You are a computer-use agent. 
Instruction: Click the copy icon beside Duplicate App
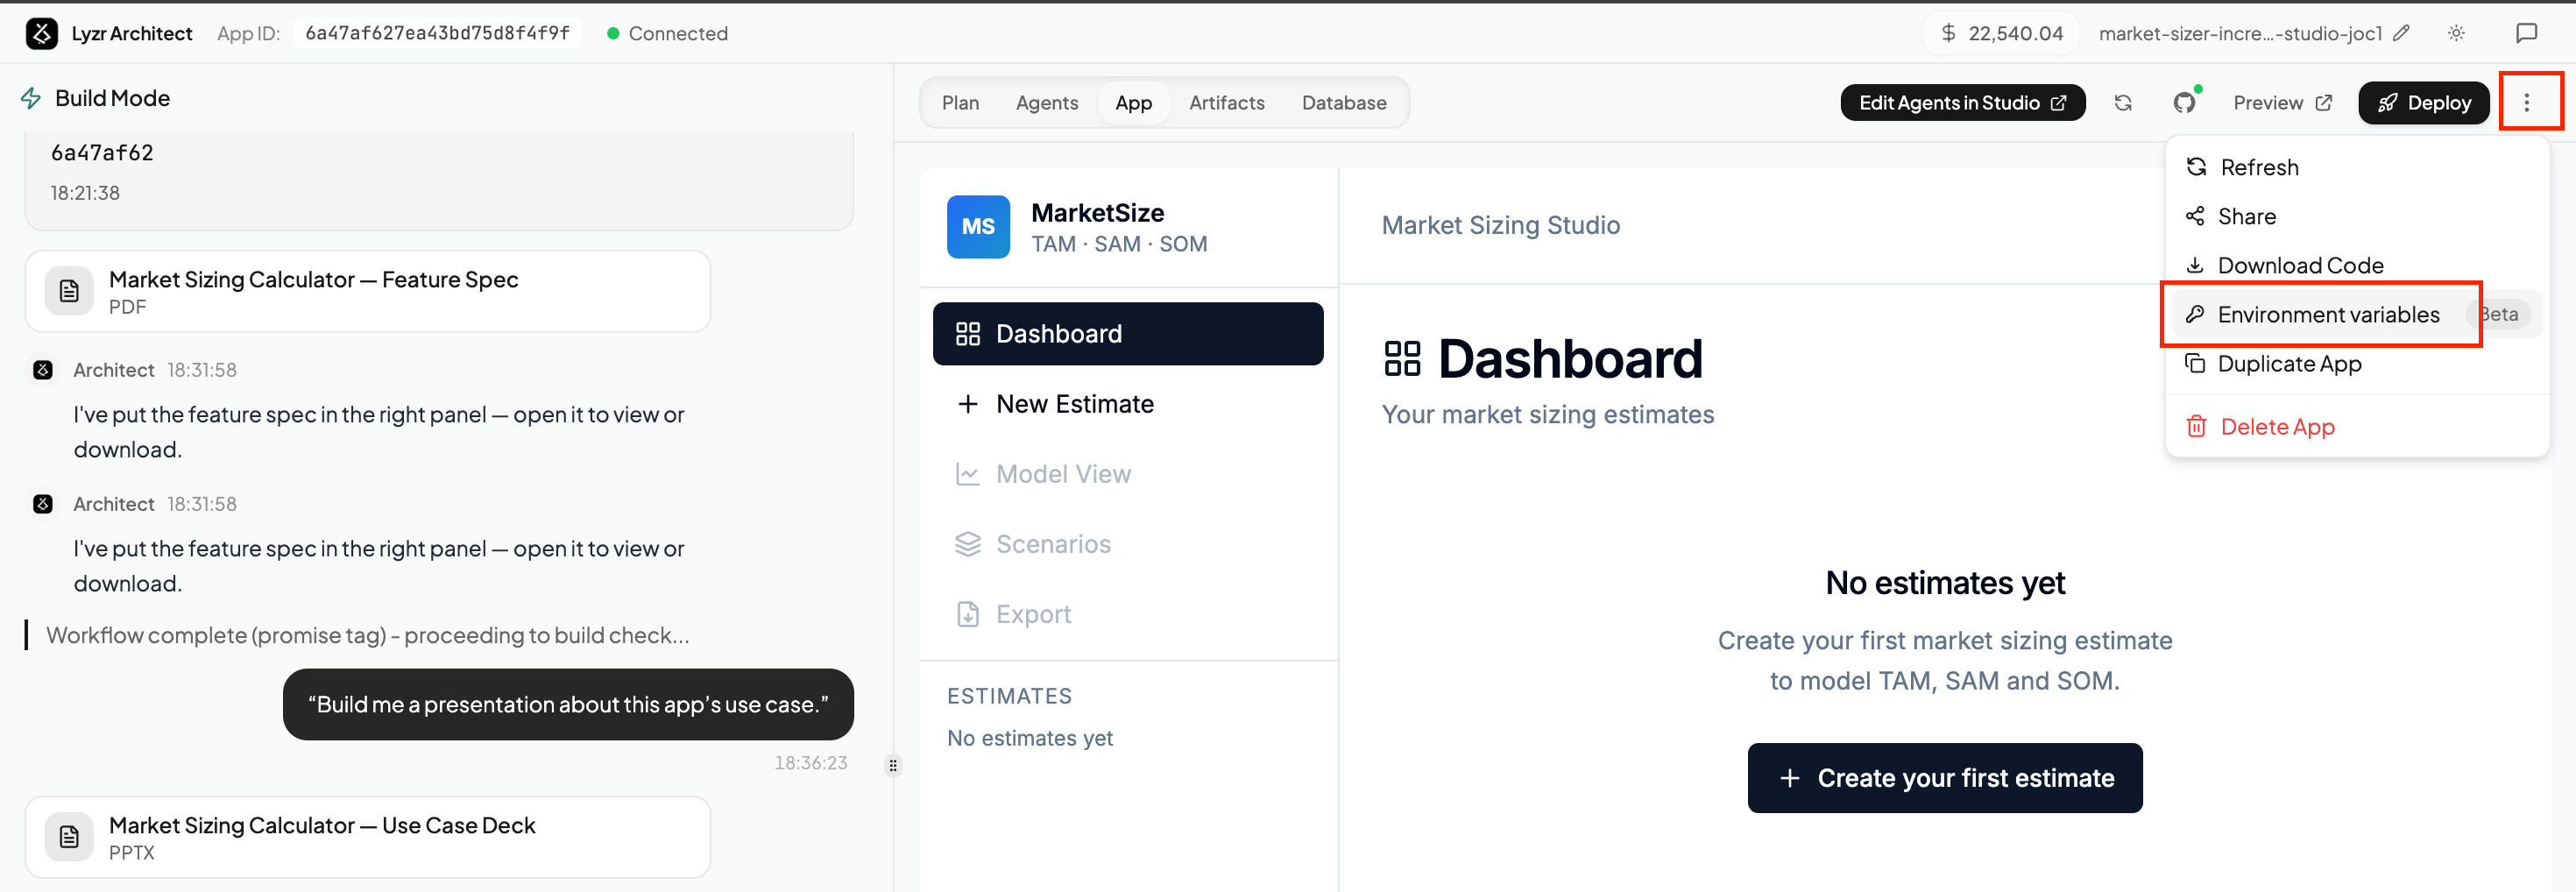(2195, 363)
